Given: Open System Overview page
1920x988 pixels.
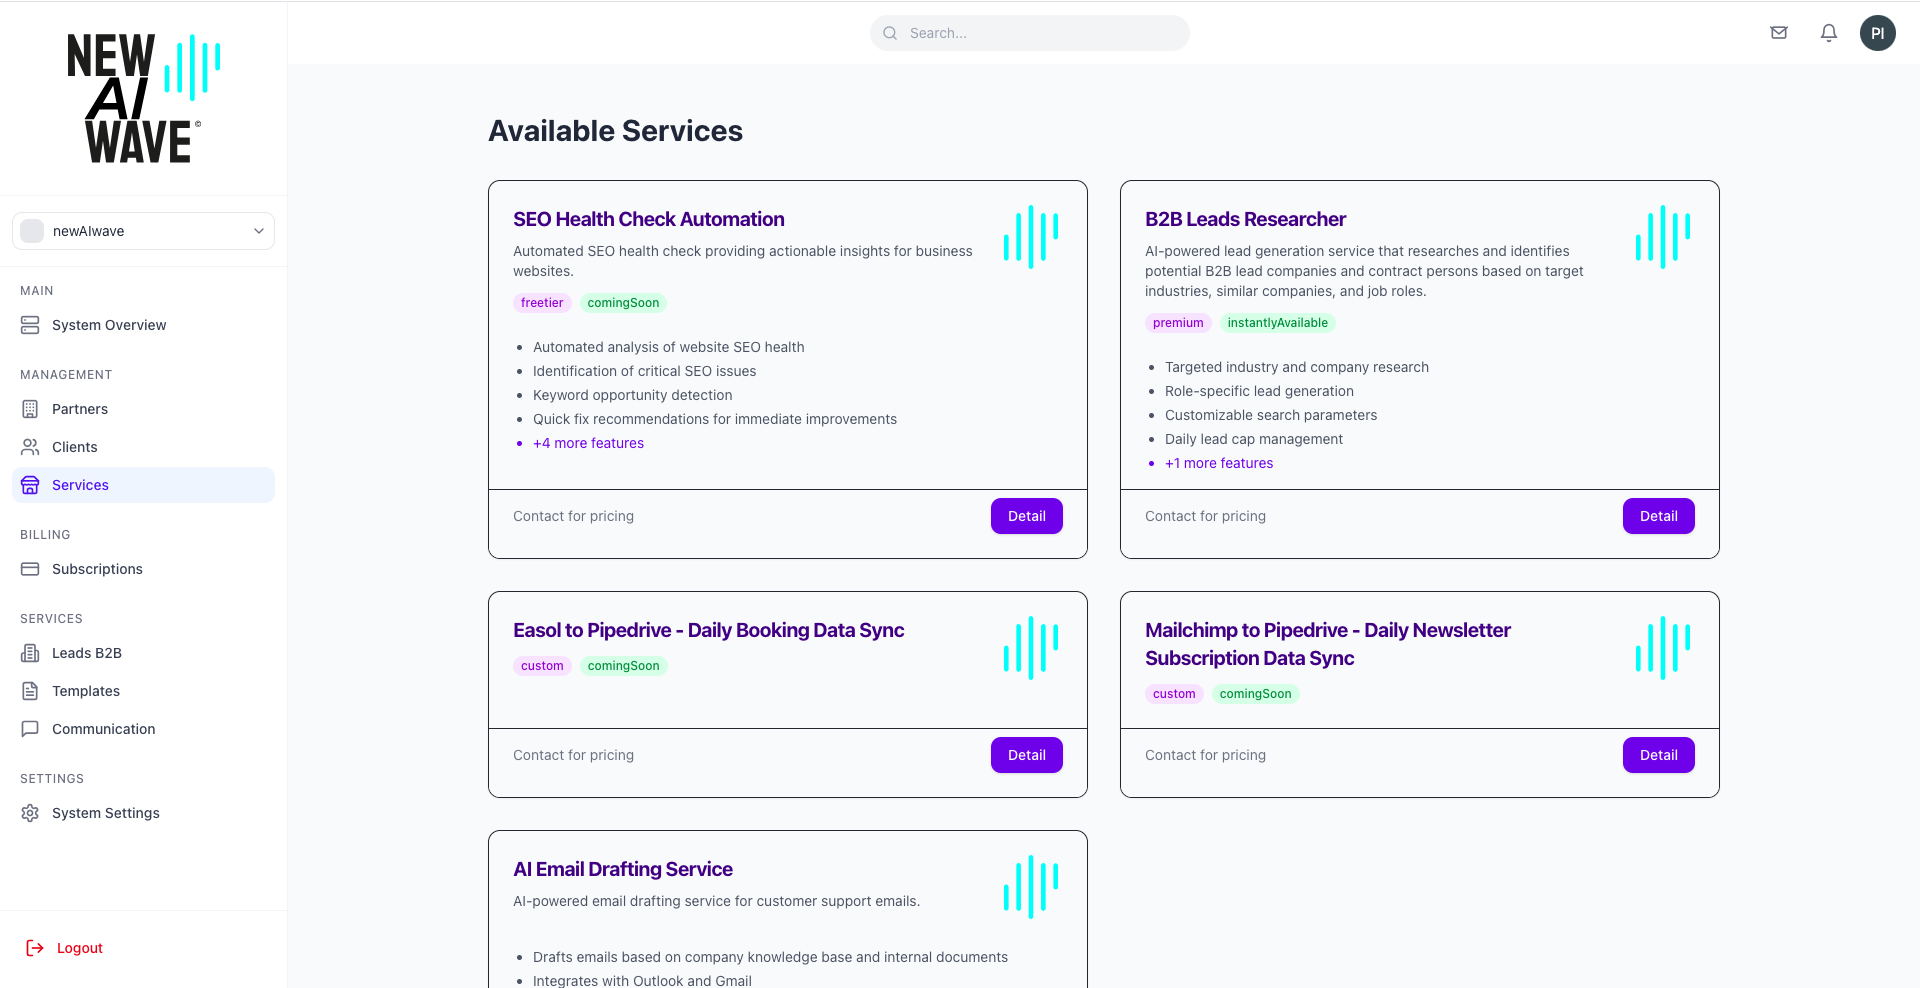Looking at the screenshot, I should 143,325.
